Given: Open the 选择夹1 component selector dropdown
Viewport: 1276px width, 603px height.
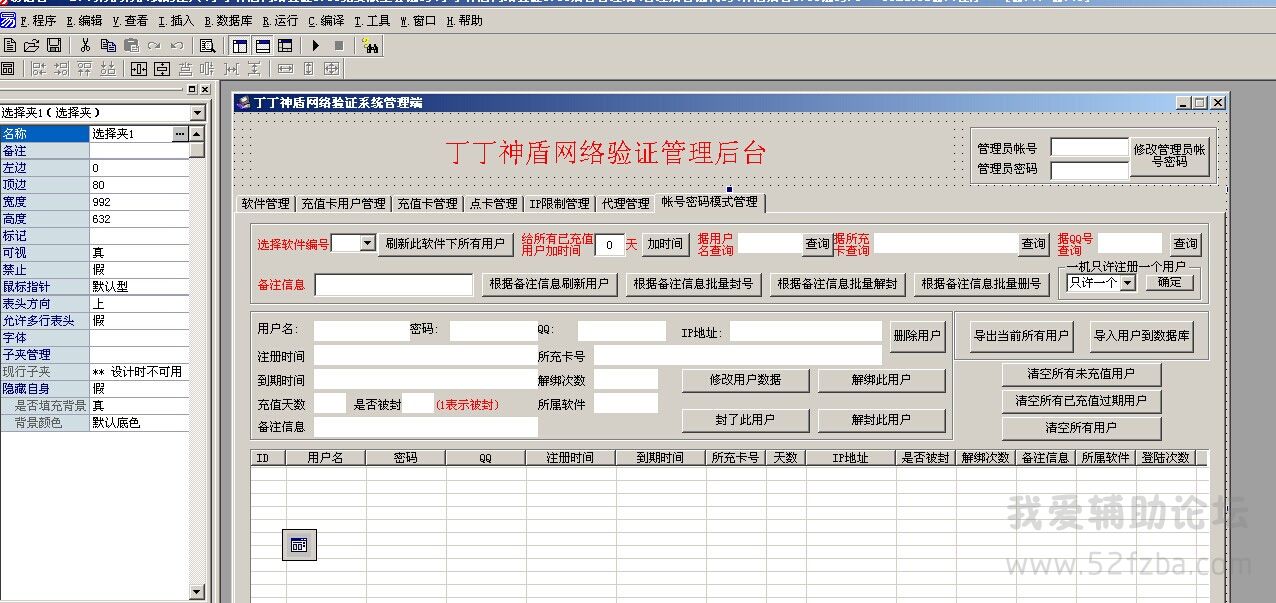Looking at the screenshot, I should click(x=197, y=113).
